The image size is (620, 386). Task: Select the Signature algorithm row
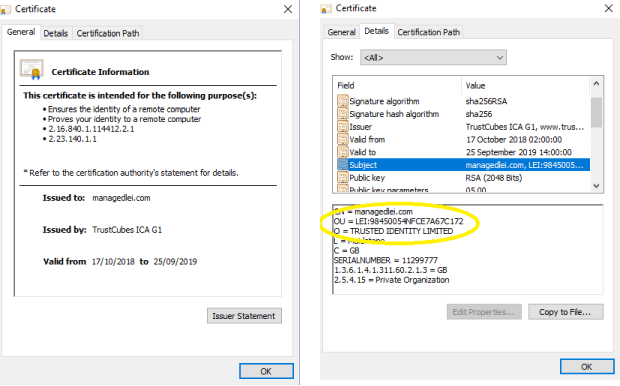[463, 101]
